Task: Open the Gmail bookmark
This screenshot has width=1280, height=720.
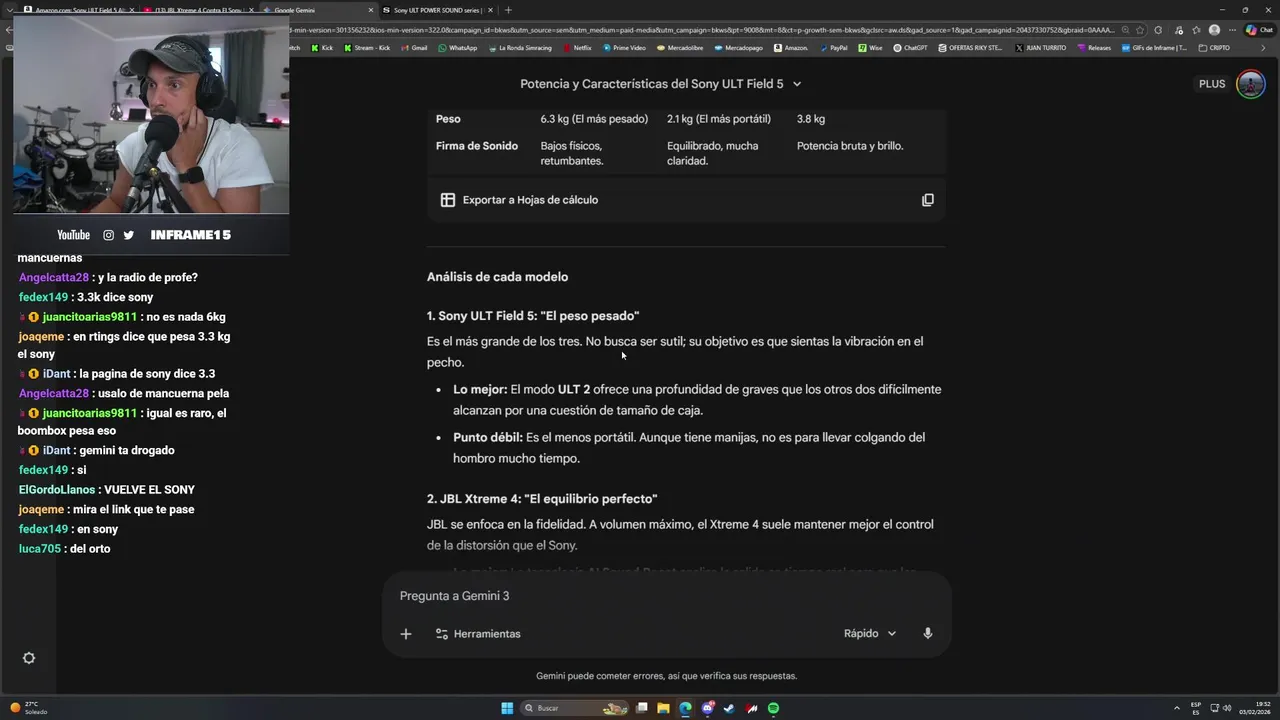Action: 414,48
